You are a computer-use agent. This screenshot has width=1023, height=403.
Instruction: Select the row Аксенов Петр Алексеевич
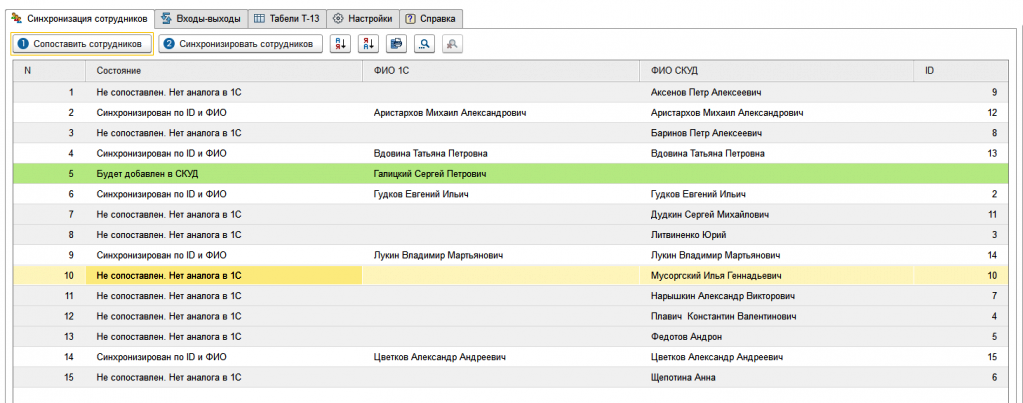[x=510, y=93]
